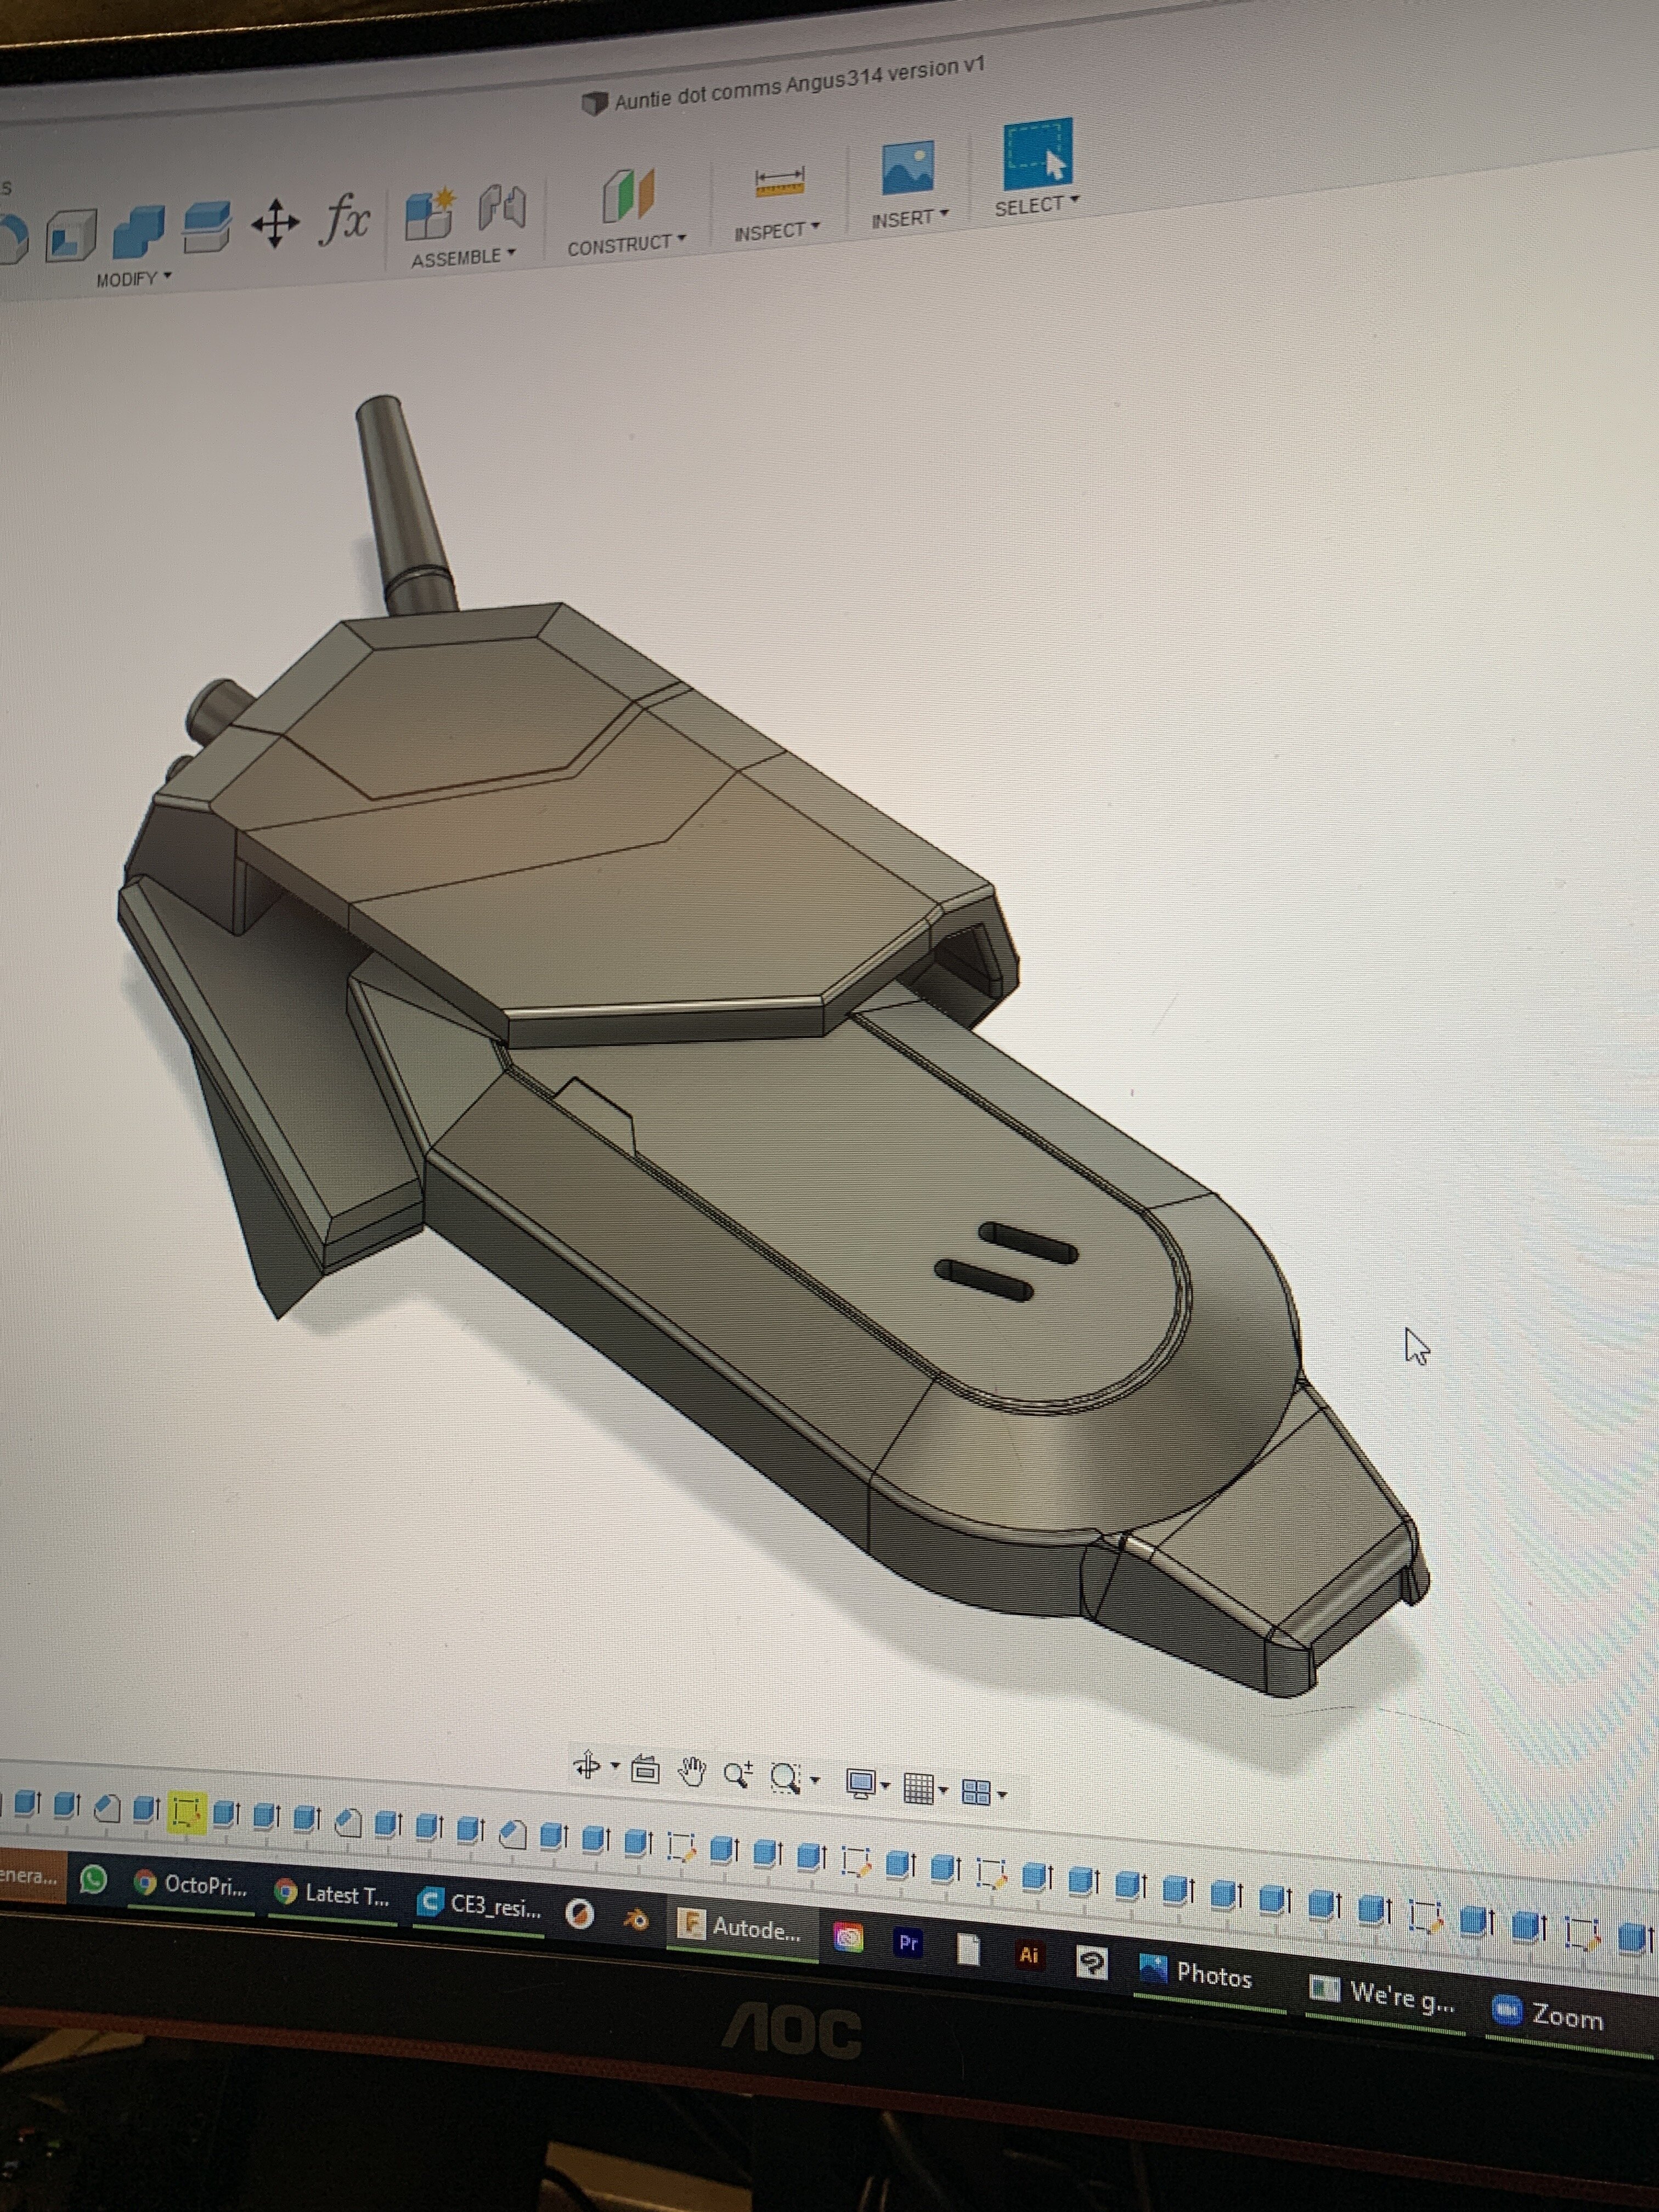The image size is (1659, 2212).
Task: Click the SELECT tool button
Action: (x=1037, y=156)
